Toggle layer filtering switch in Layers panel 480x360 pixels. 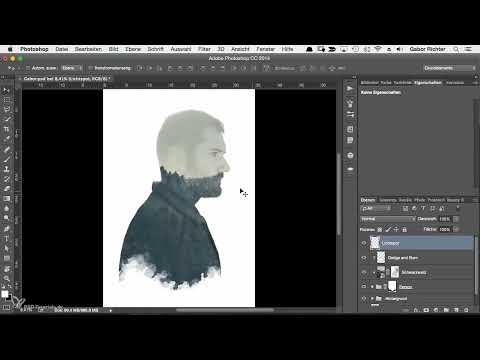(458, 208)
